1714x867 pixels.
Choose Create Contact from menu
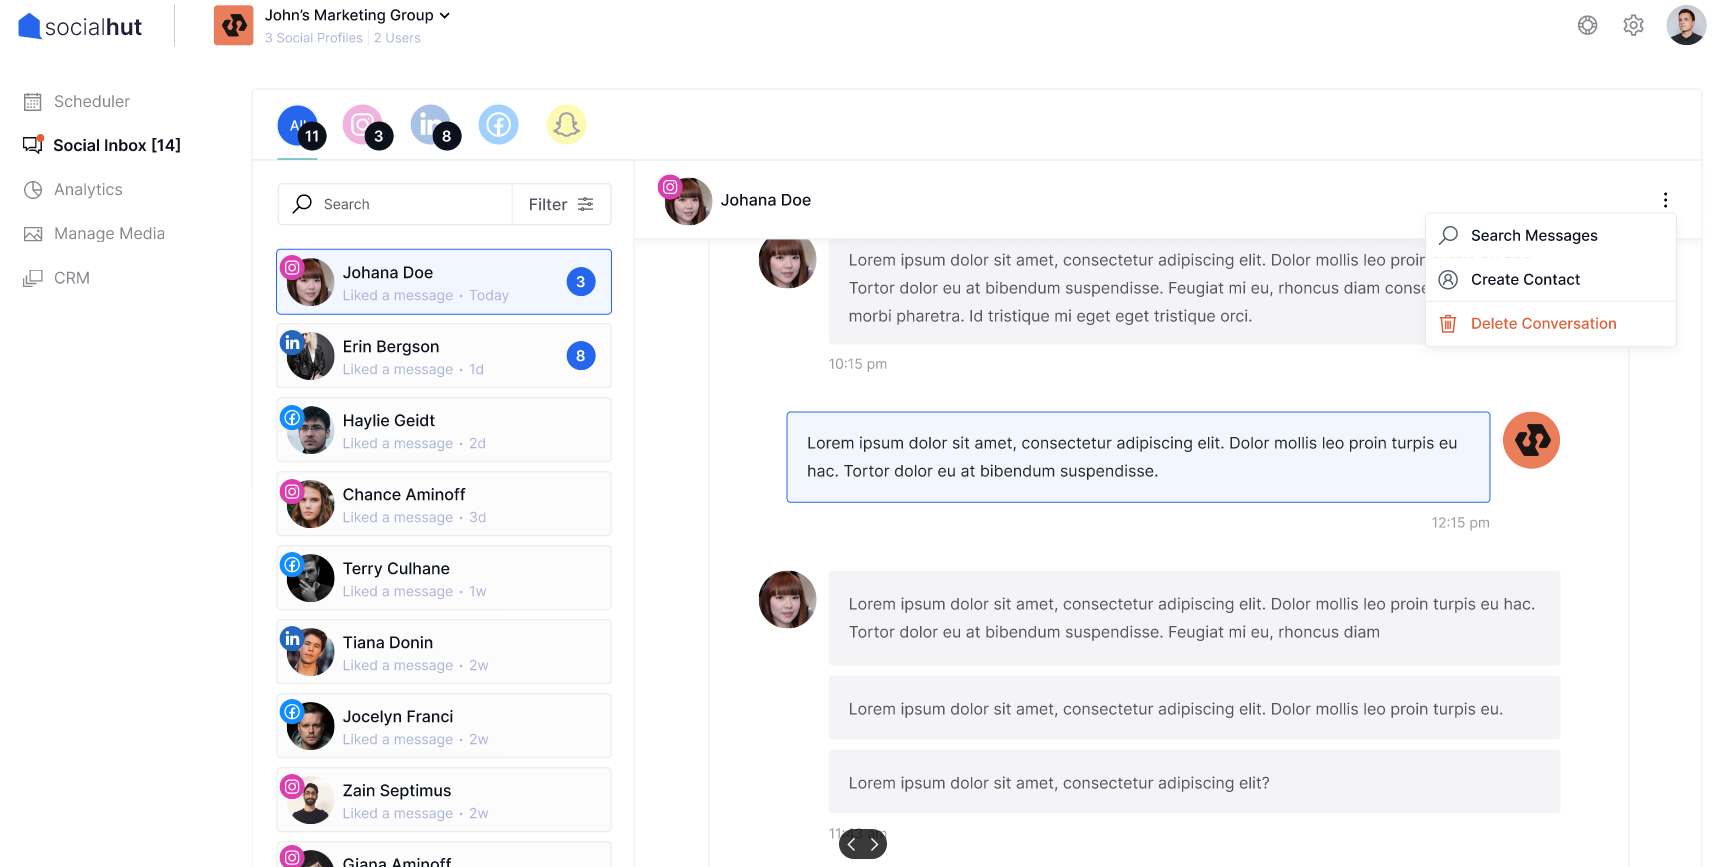coord(1525,280)
